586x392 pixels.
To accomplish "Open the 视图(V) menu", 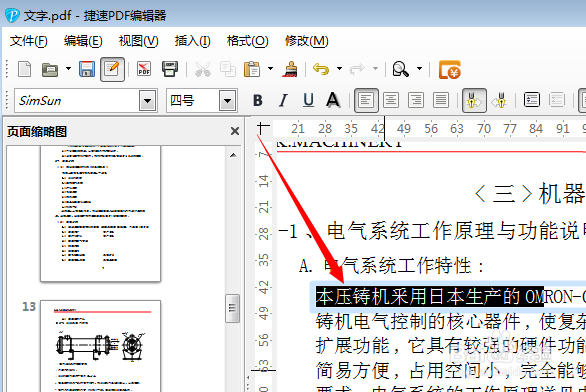I will [138, 41].
